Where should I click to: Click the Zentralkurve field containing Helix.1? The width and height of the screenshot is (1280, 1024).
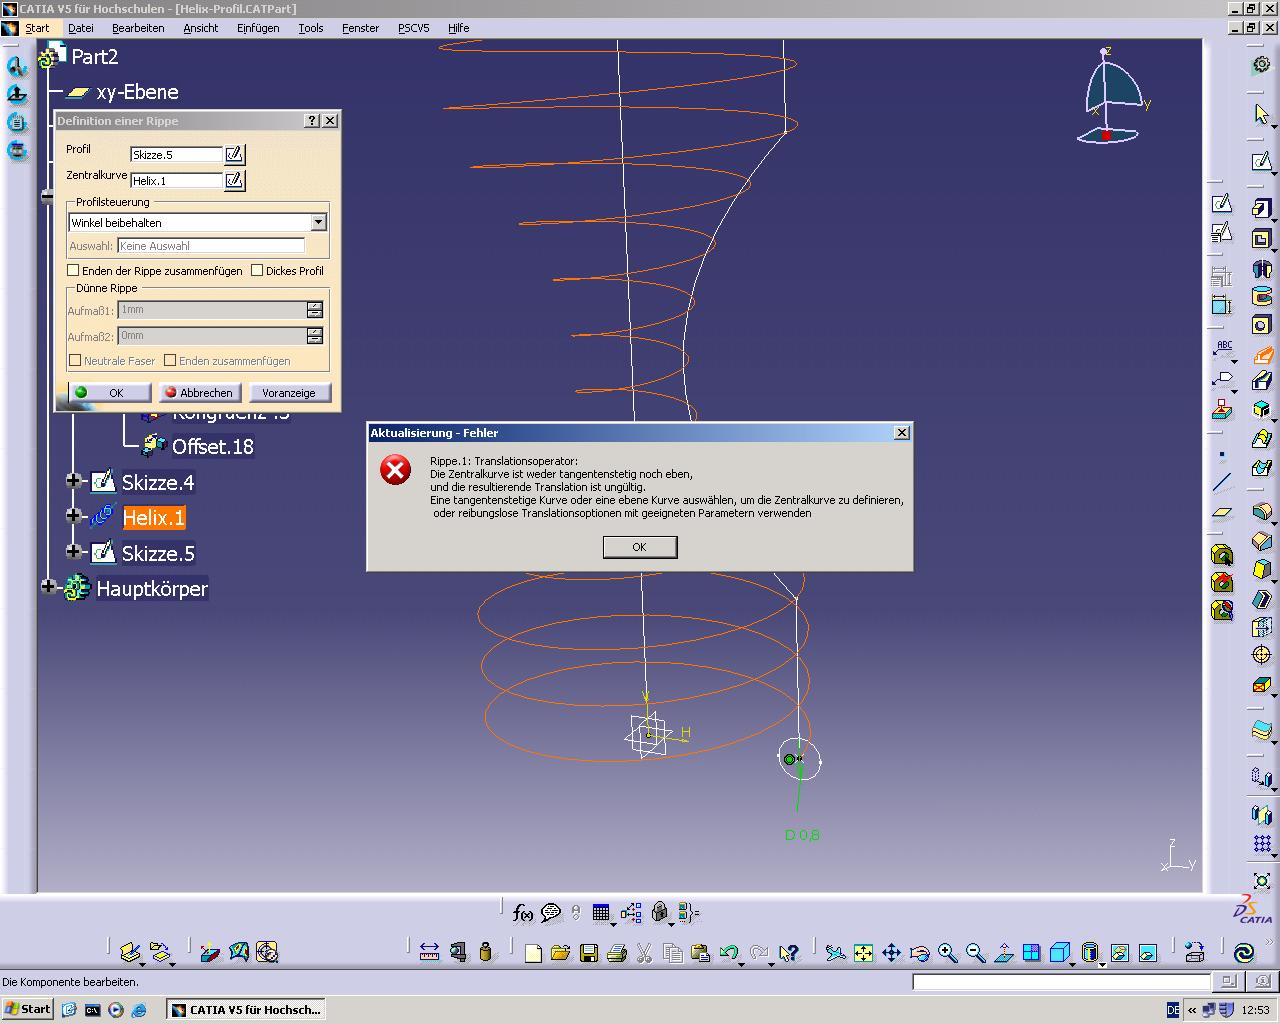pyautogui.click(x=176, y=181)
